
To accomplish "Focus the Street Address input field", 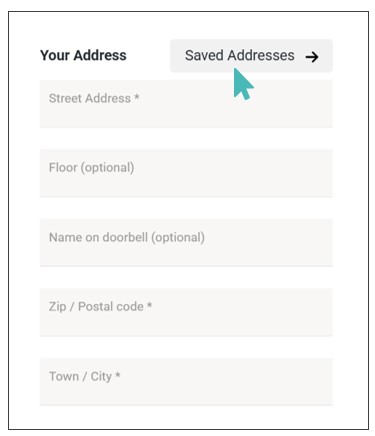I will tap(186, 104).
